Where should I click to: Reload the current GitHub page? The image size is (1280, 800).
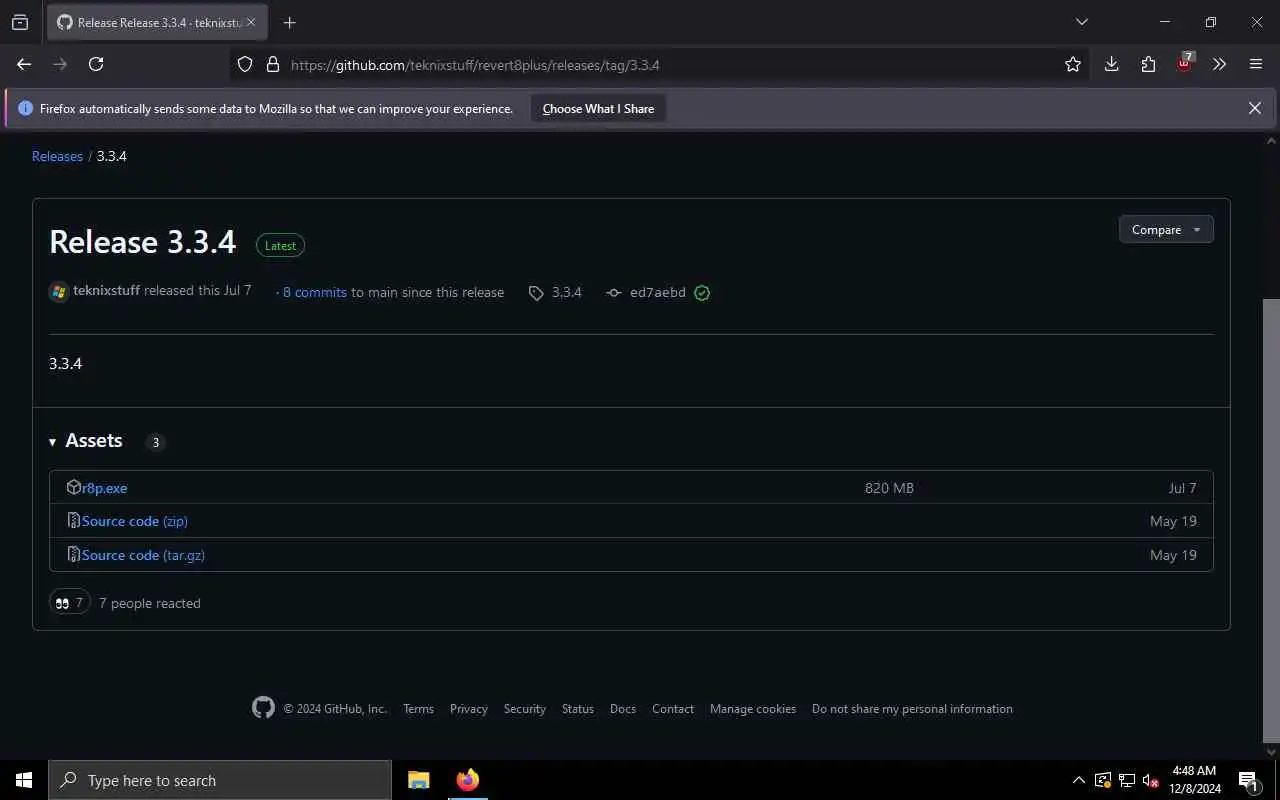(x=96, y=64)
